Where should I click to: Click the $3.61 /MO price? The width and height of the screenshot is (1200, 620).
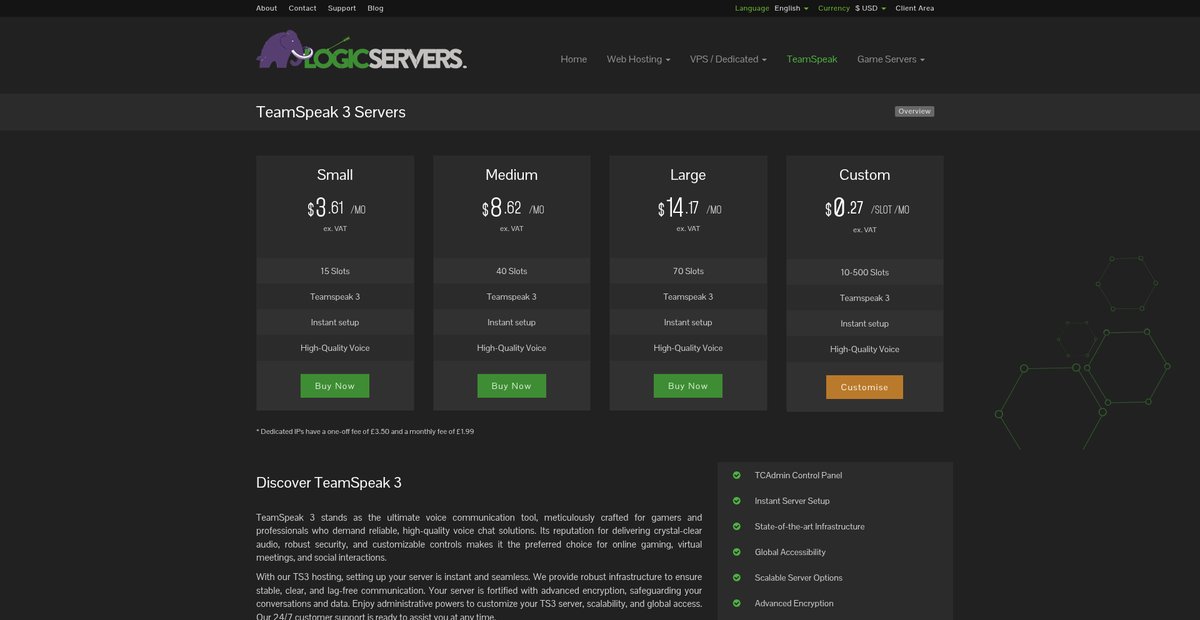[336, 208]
